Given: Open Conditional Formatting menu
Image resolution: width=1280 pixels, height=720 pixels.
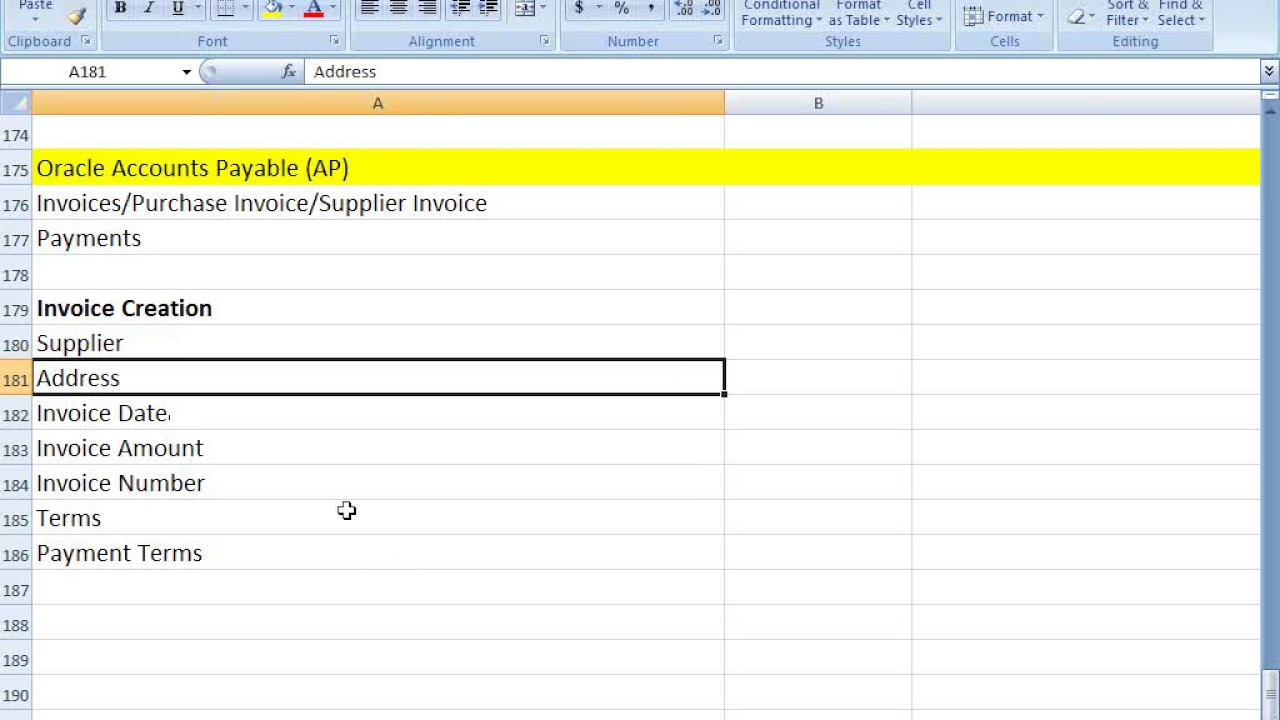Looking at the screenshot, I should [782, 13].
